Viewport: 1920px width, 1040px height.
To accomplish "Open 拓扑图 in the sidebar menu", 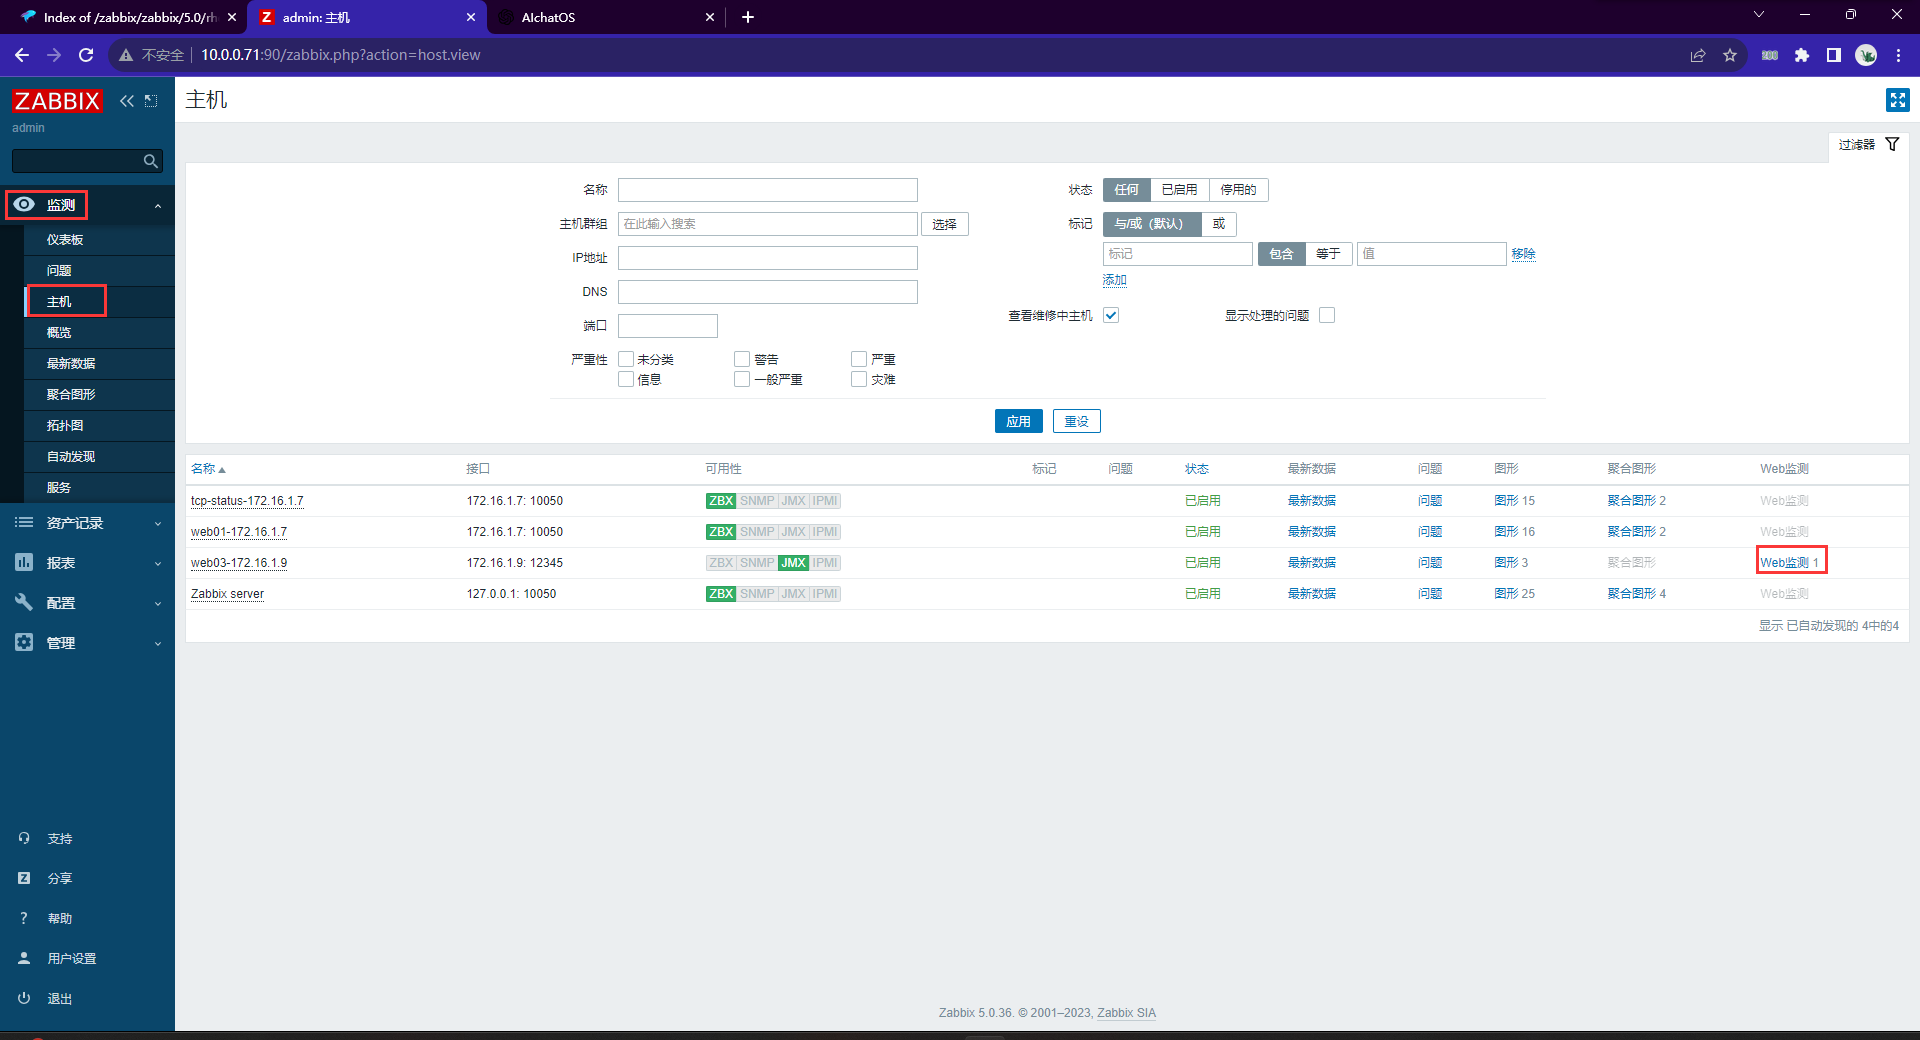I will [x=65, y=426].
